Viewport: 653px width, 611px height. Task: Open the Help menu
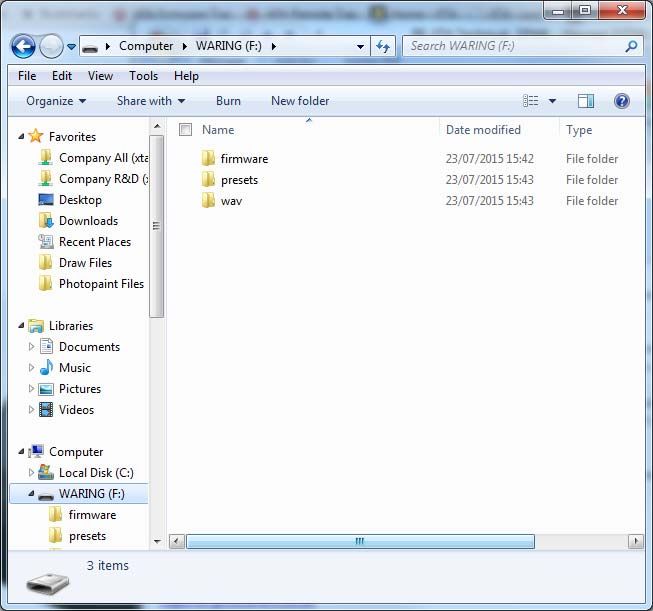(x=186, y=76)
